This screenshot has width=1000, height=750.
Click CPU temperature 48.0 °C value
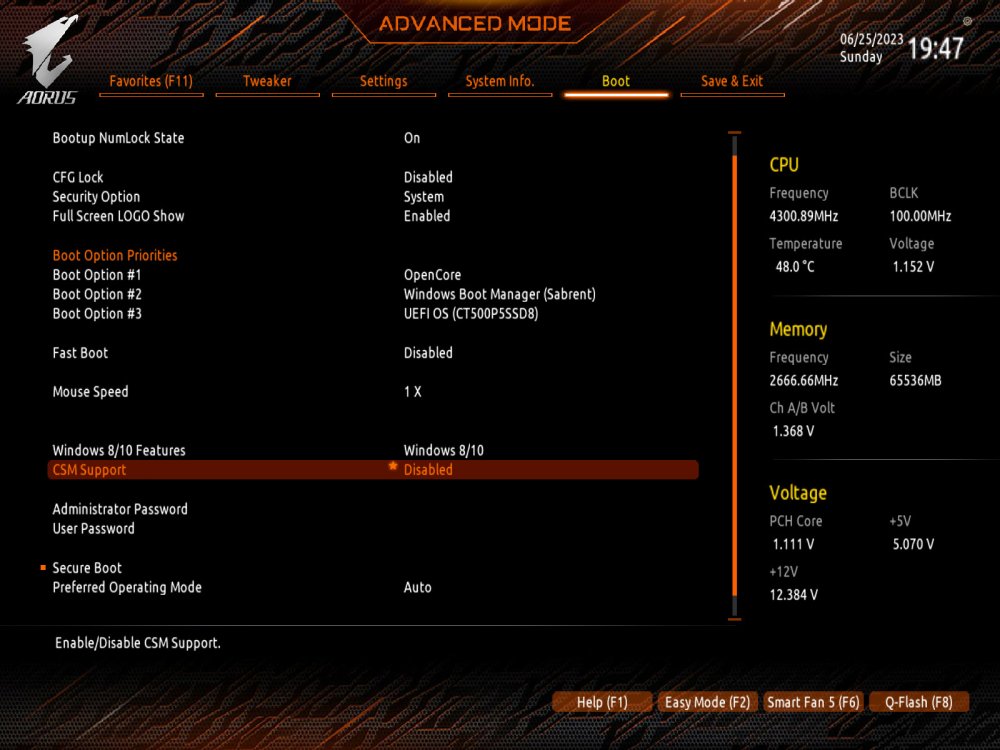tap(795, 267)
